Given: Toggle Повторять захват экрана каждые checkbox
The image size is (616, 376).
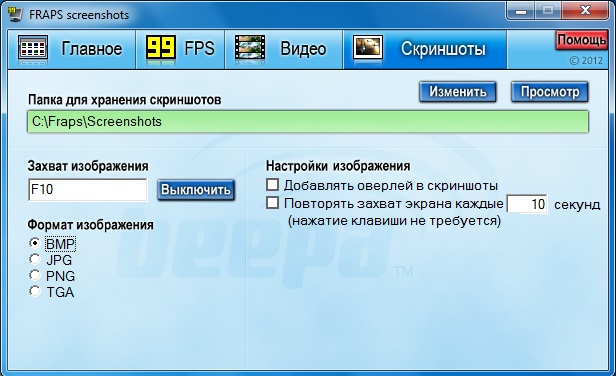Looking at the screenshot, I should (x=272, y=203).
